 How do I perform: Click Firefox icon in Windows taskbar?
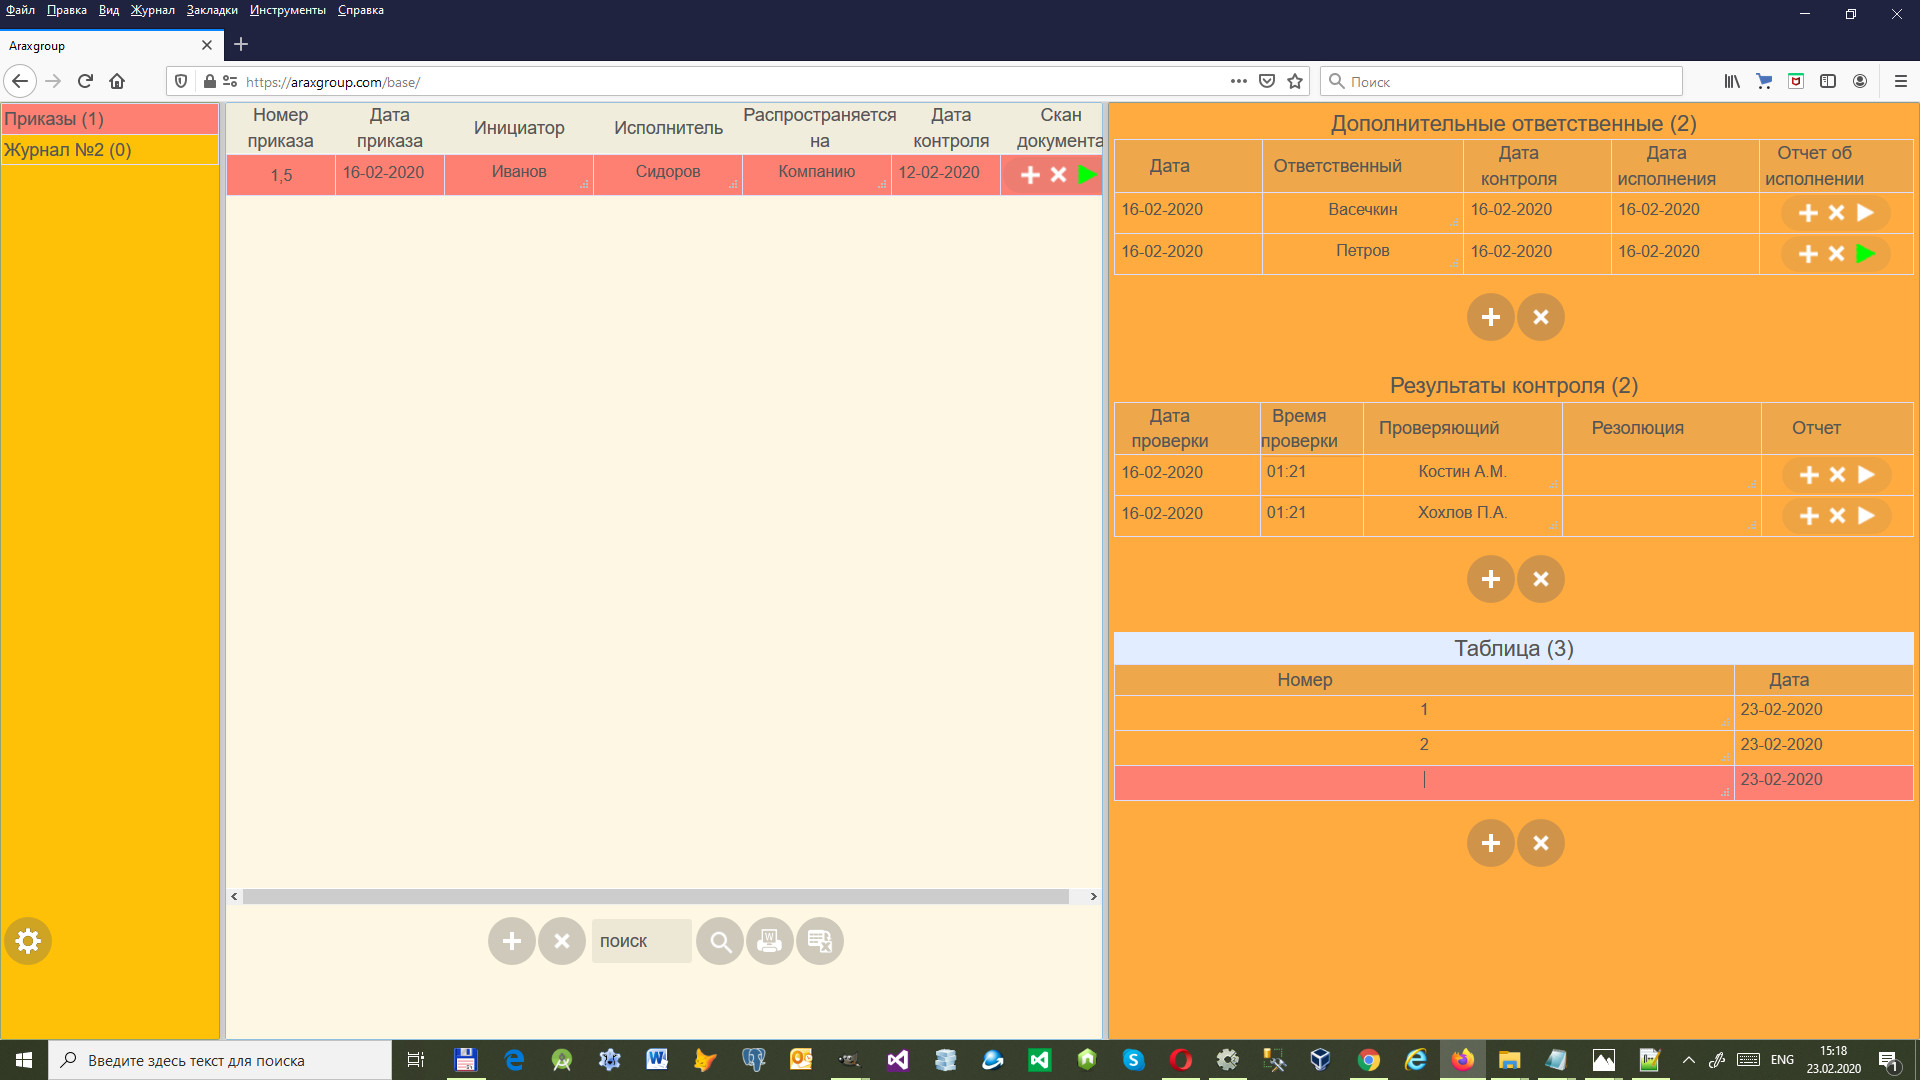coord(1462,1060)
